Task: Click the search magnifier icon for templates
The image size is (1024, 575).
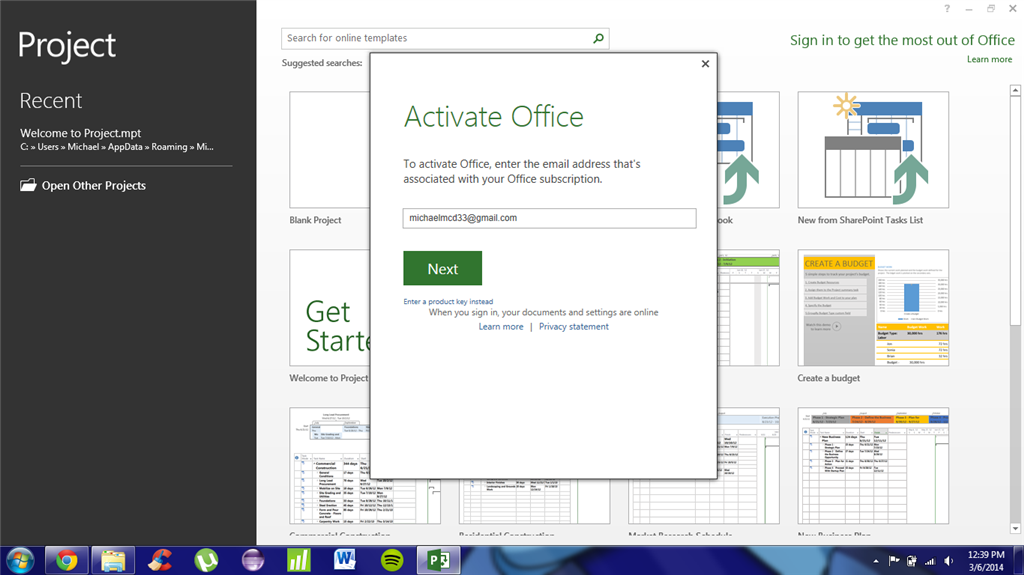Action: coord(598,39)
